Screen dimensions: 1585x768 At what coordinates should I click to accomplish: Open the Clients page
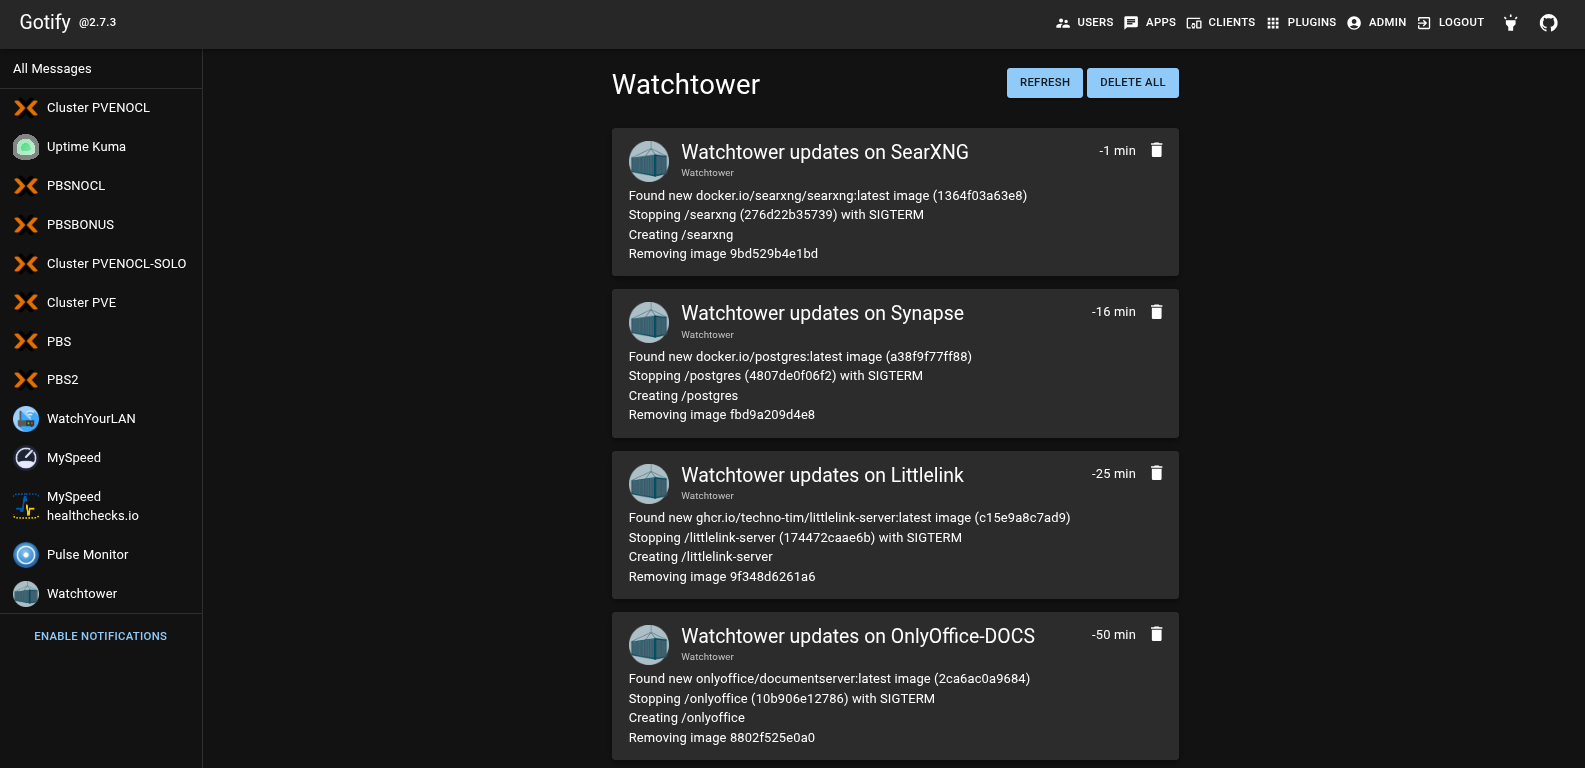coord(1220,23)
